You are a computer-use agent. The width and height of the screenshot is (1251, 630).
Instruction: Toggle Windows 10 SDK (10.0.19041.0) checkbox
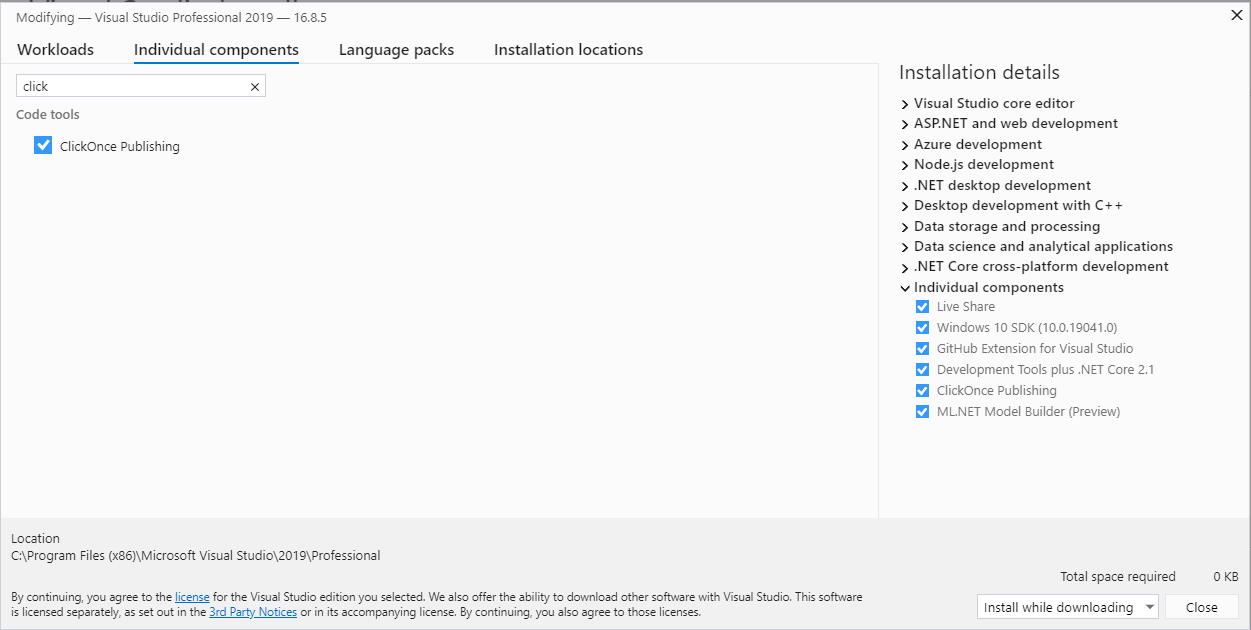[x=923, y=328]
